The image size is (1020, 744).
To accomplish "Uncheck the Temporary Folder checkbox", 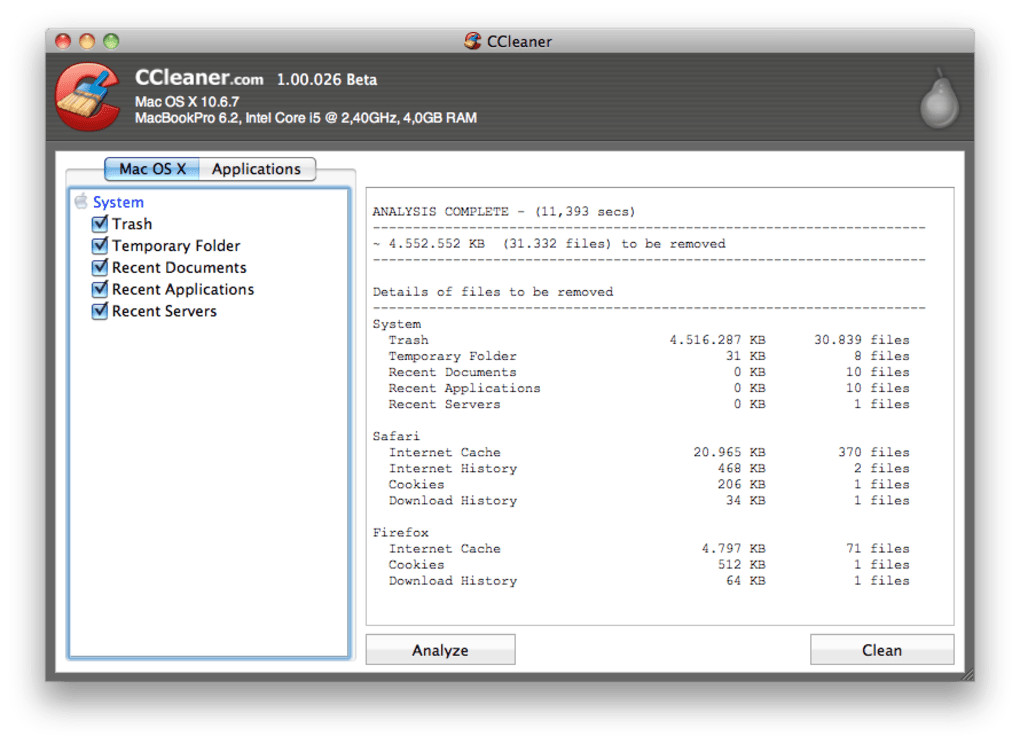I will coord(100,246).
